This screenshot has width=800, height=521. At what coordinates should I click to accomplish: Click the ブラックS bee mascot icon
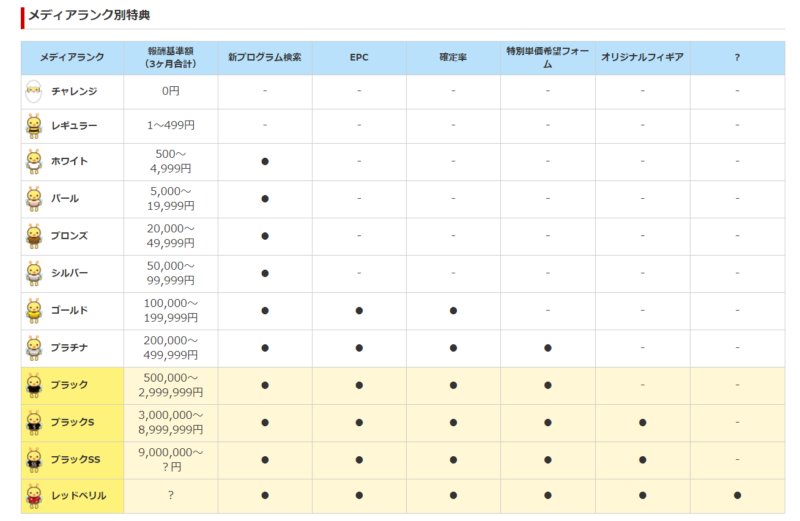34,423
